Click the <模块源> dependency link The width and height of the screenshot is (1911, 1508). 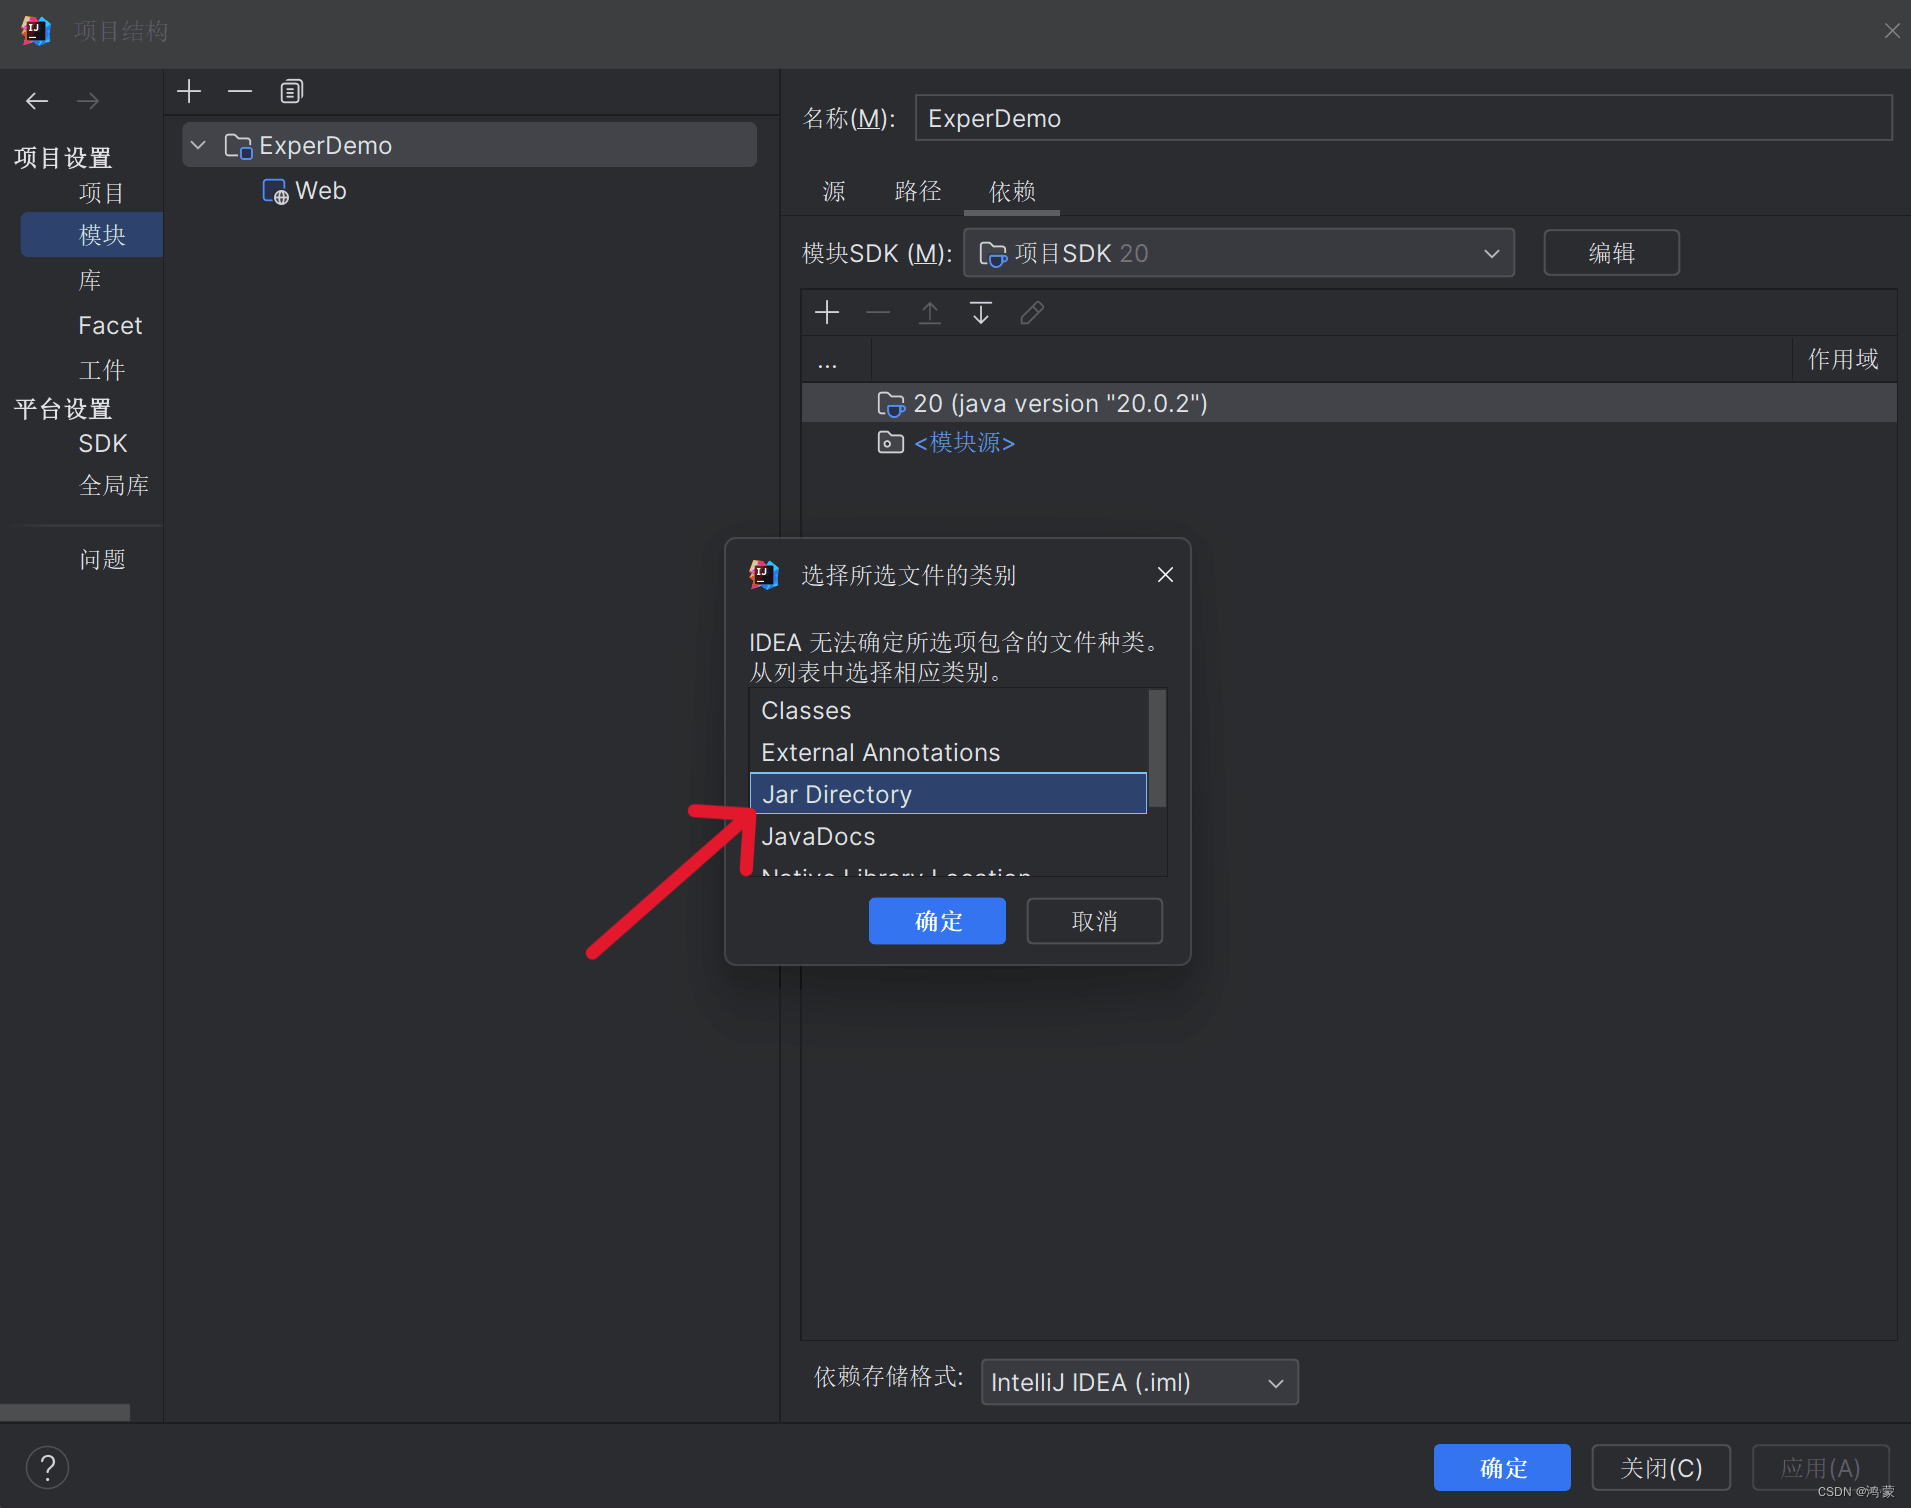click(x=964, y=442)
